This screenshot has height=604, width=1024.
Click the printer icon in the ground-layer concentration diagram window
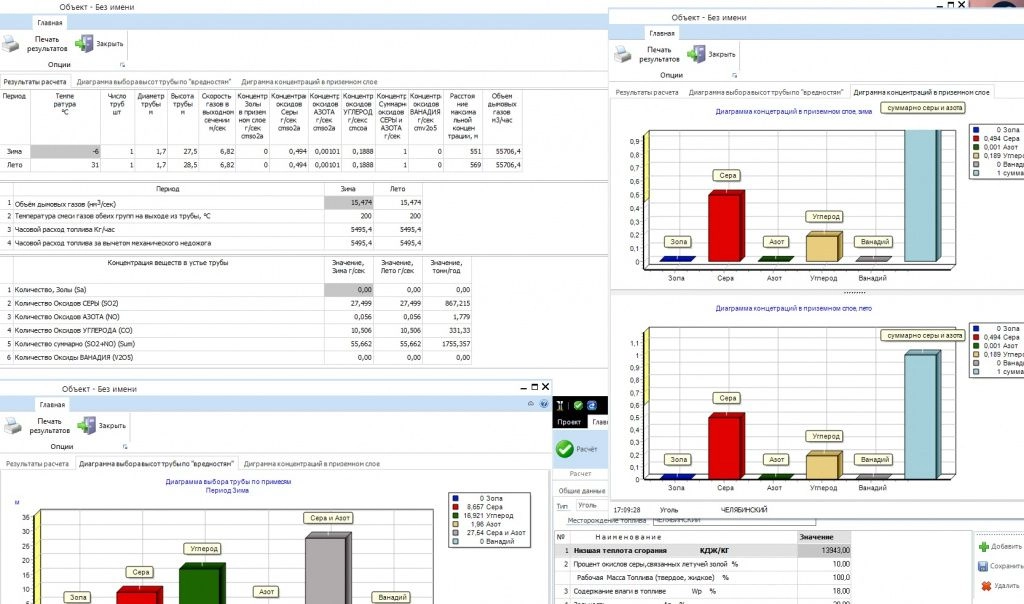click(x=623, y=54)
